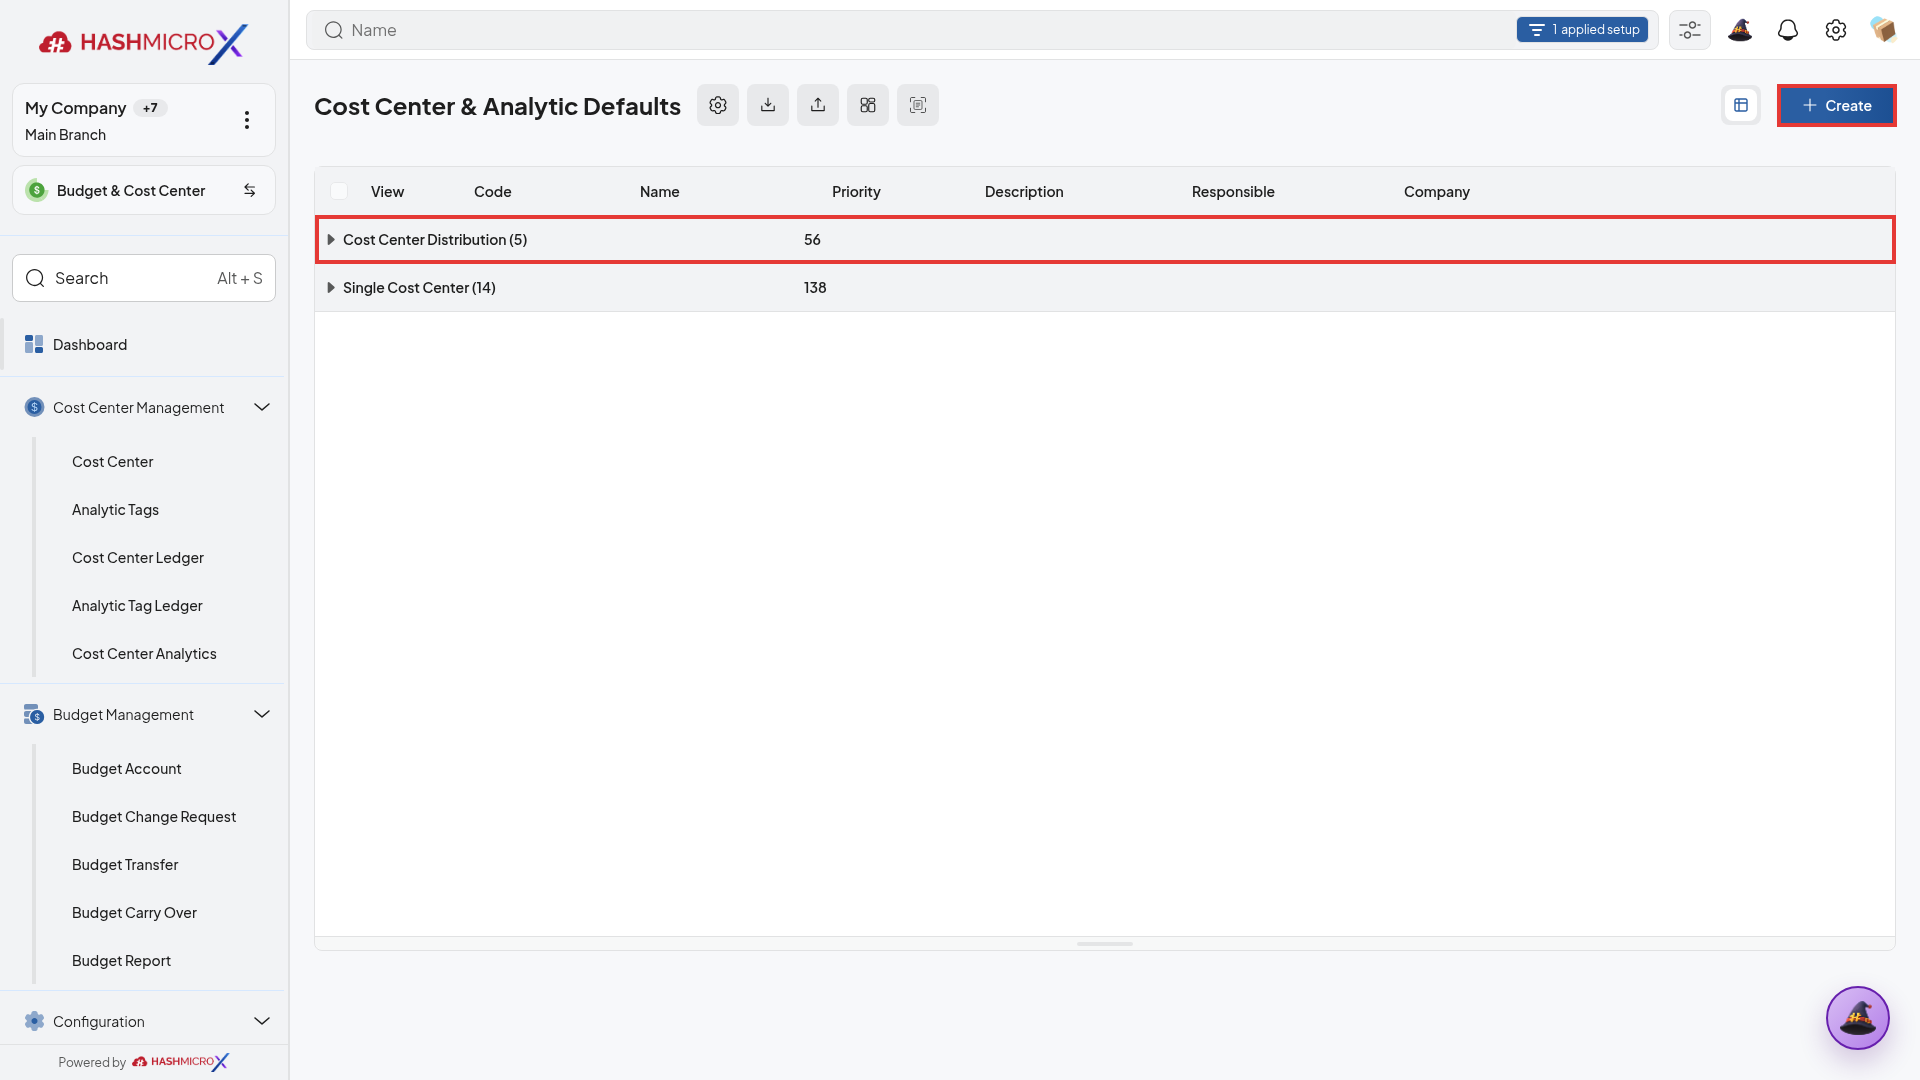Open Budget Change Request menu item

154,817
